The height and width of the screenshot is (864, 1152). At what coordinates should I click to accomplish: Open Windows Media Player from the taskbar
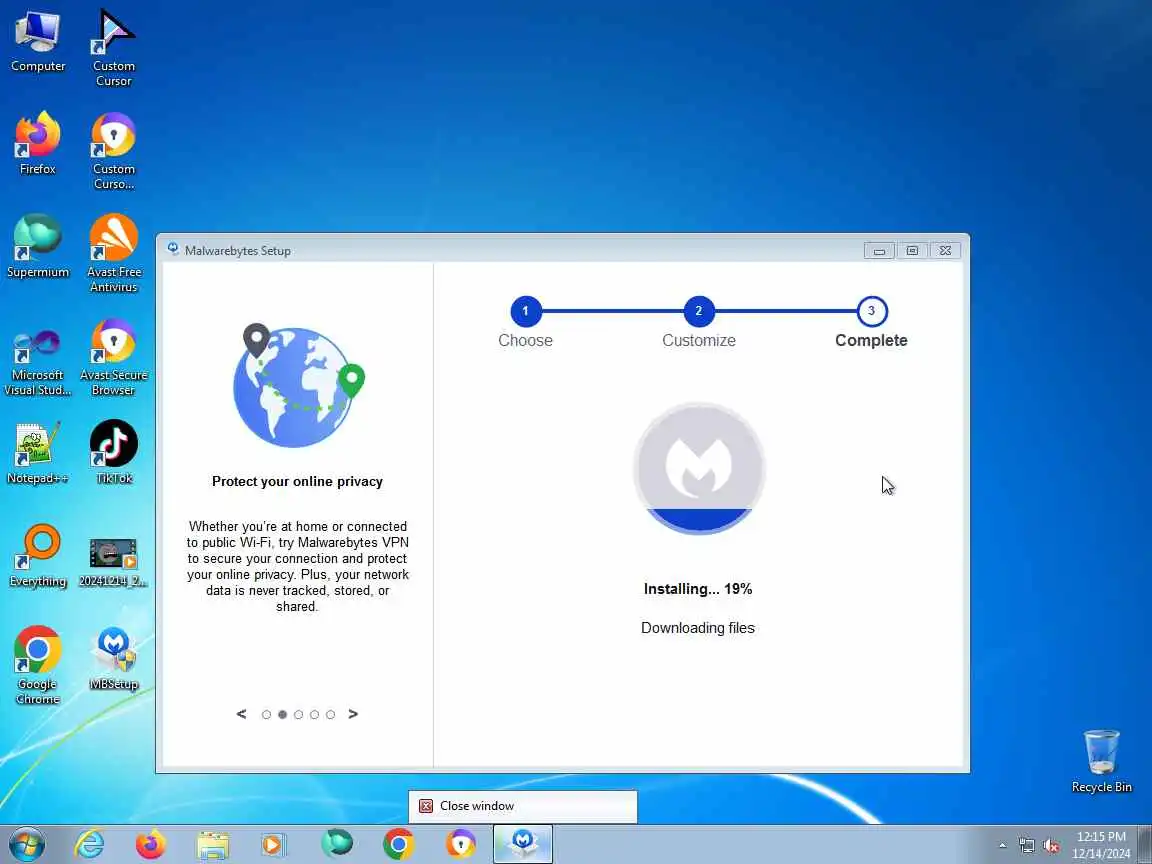pos(275,844)
